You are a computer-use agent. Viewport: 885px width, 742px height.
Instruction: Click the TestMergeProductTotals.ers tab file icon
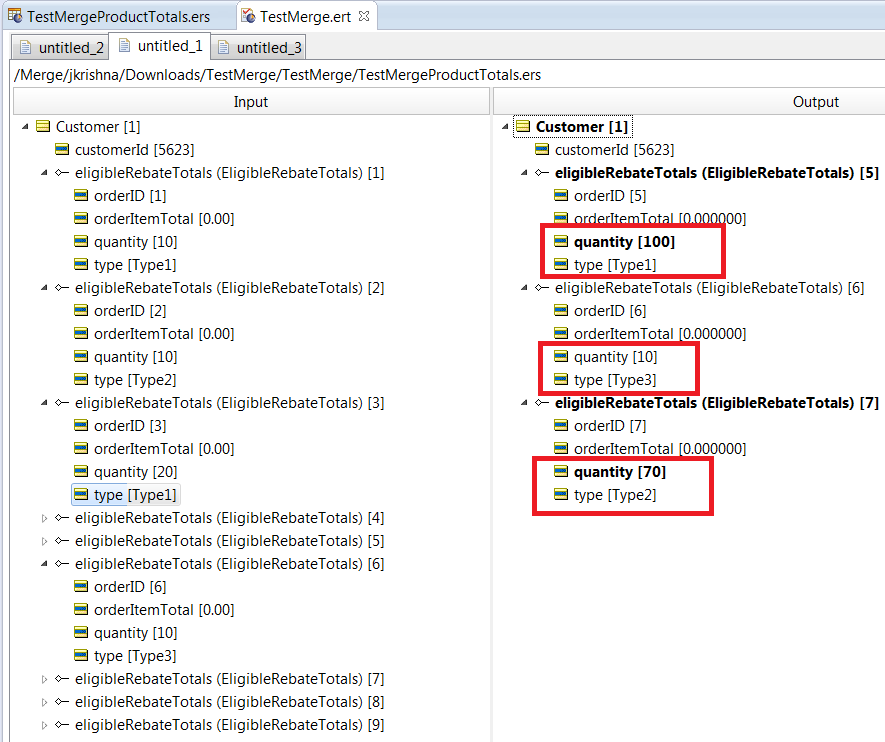click(15, 16)
